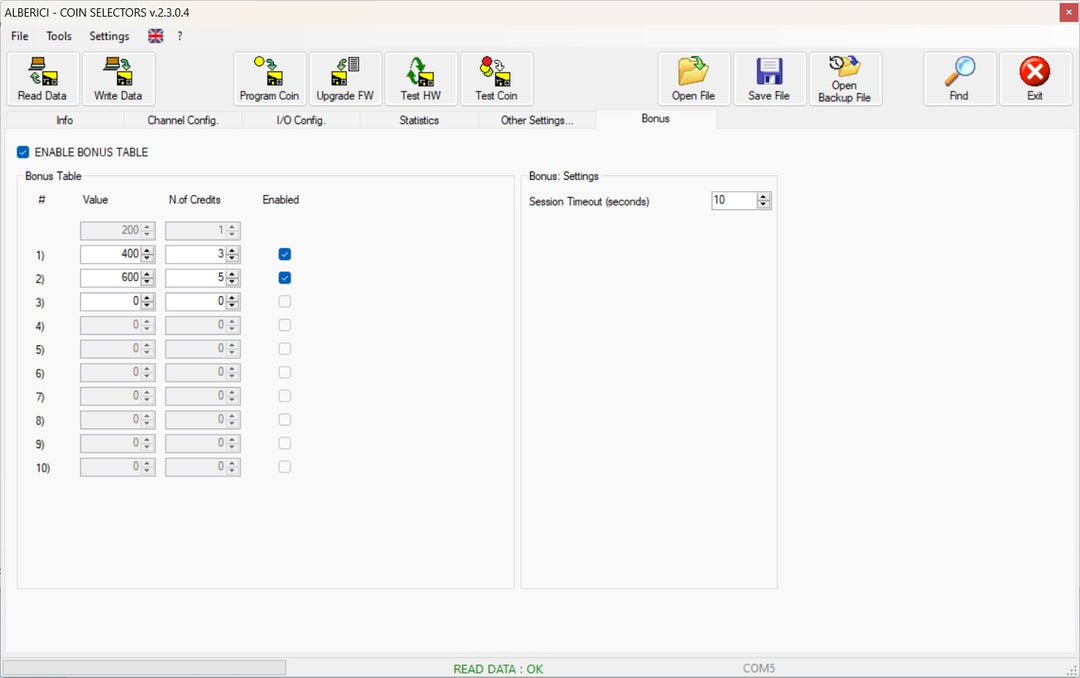Disable the bonus row 1 Enabled checkbox
The width and height of the screenshot is (1080, 678).
click(x=285, y=254)
